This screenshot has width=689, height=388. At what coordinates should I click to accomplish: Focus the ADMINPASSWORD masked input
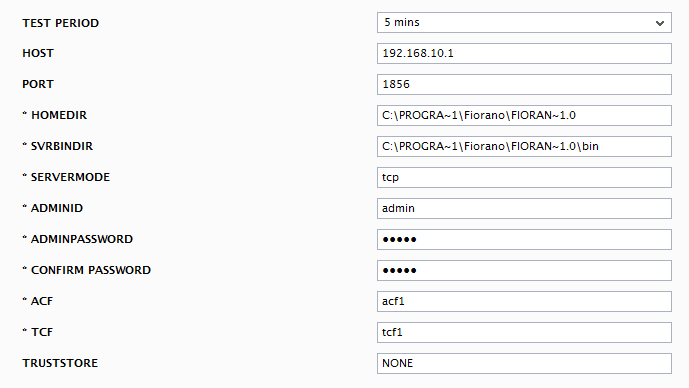tap(524, 239)
